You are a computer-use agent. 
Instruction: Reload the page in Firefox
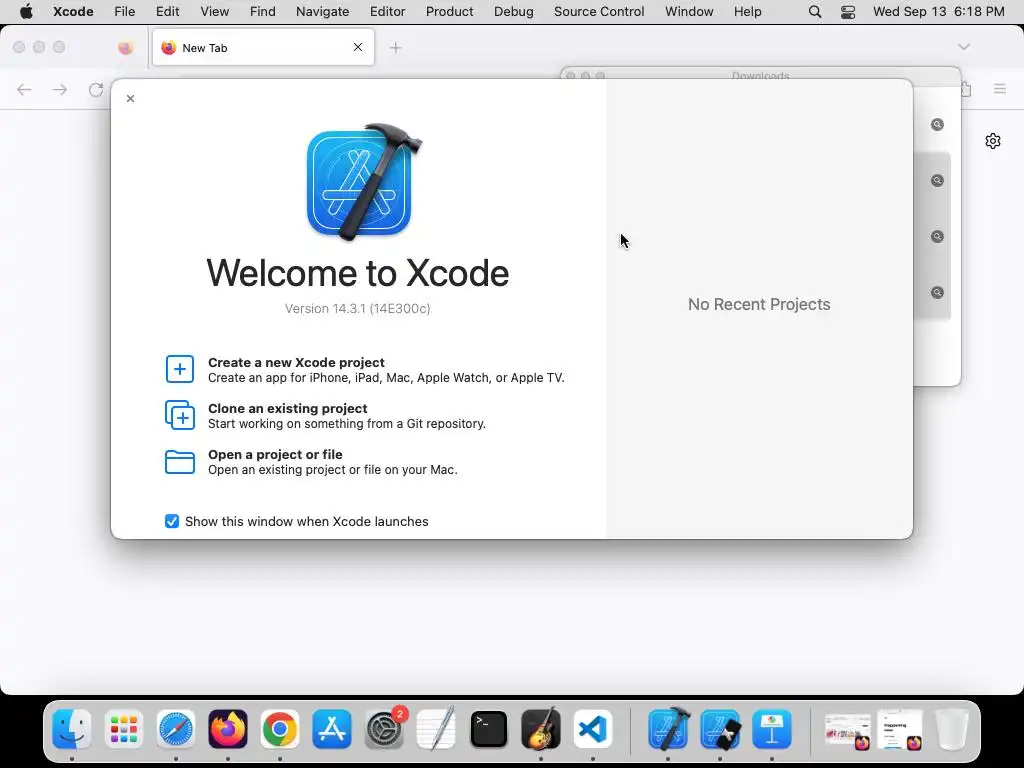[x=96, y=89]
